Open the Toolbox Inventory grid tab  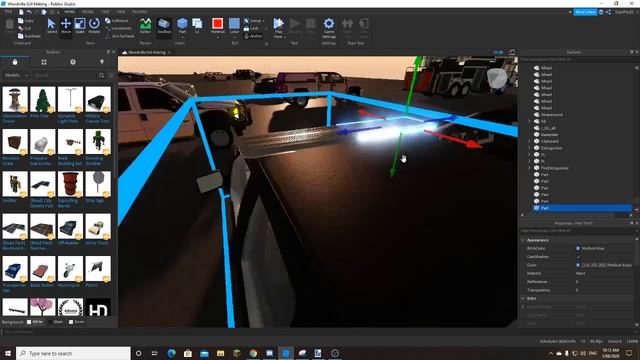[44, 62]
